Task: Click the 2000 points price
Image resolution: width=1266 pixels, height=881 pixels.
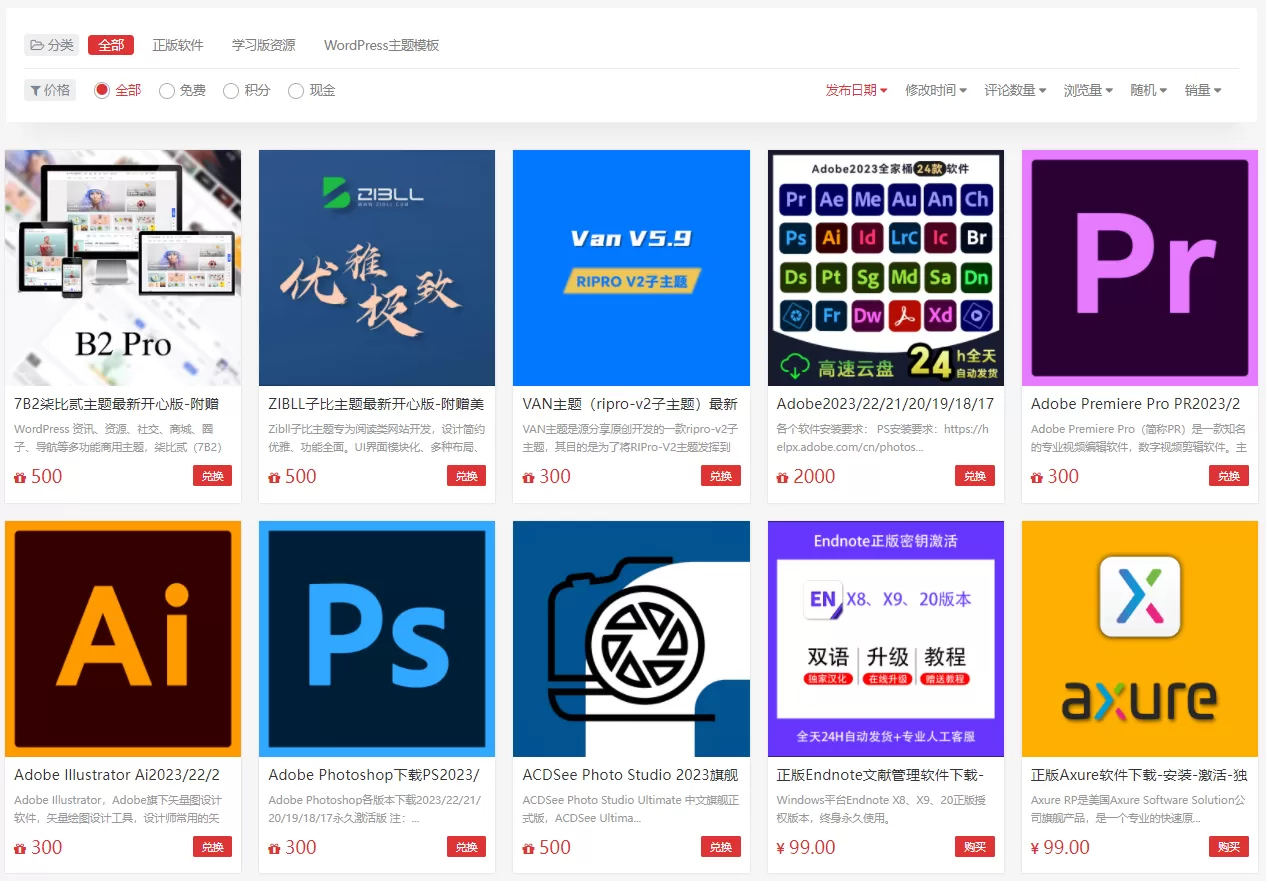Action: pos(806,477)
